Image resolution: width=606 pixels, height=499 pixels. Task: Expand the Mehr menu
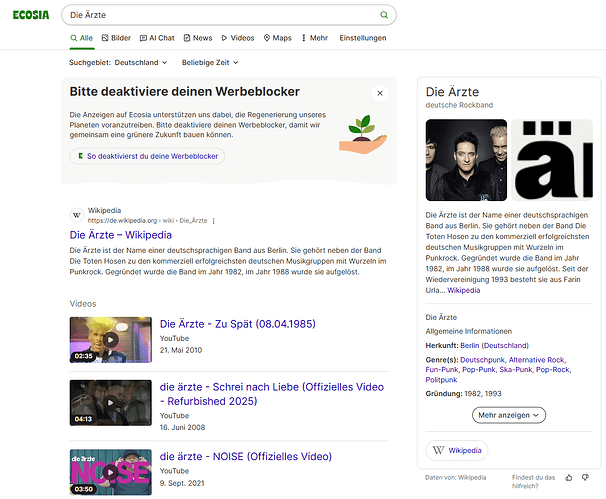[x=315, y=38]
